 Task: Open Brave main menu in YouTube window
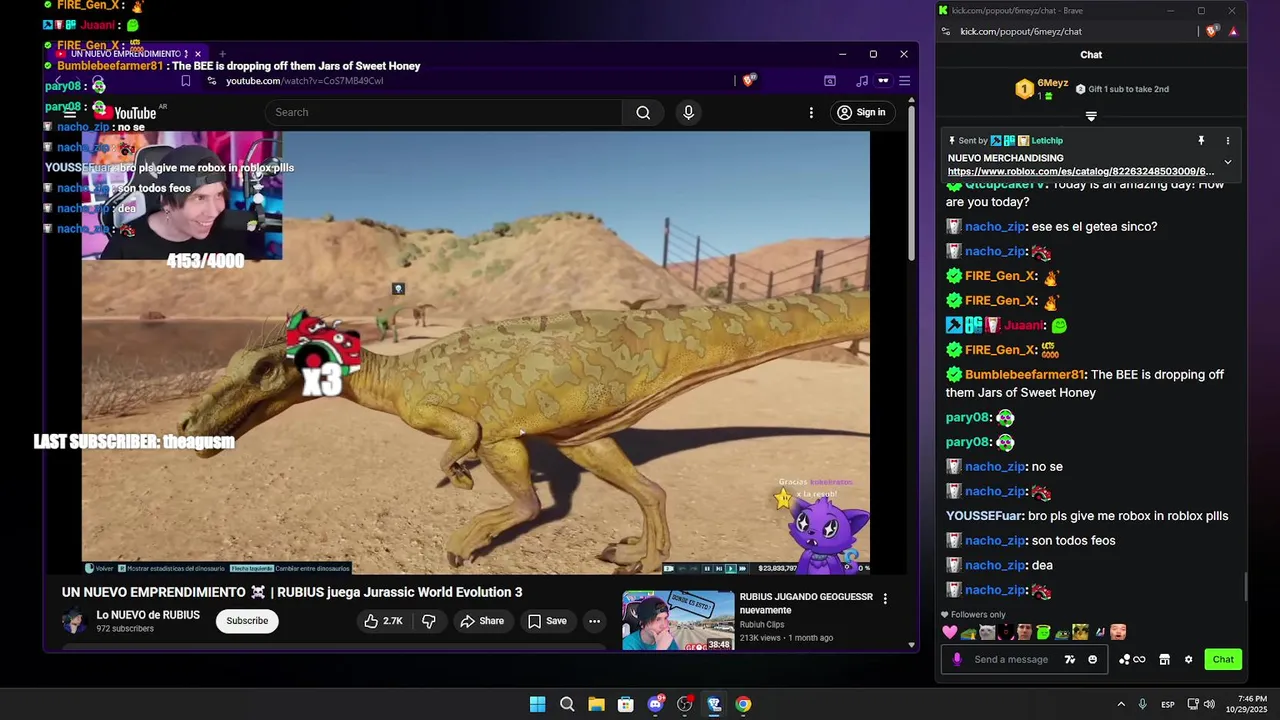coord(904,81)
